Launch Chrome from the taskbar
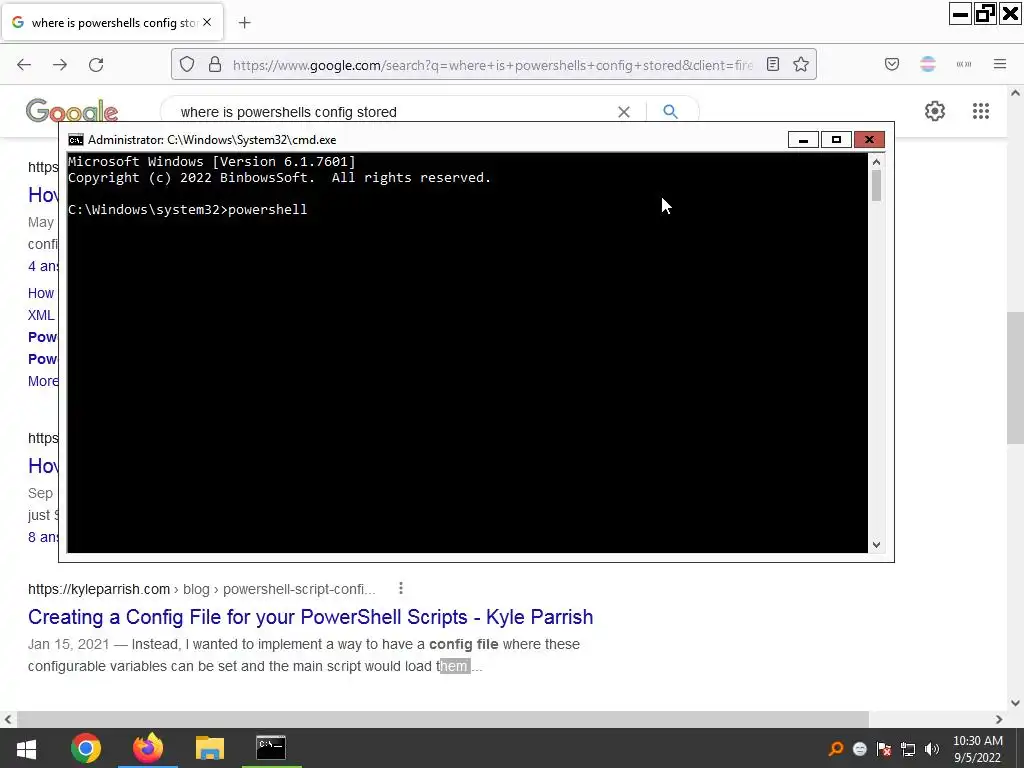This screenshot has height=768, width=1024. coord(86,748)
